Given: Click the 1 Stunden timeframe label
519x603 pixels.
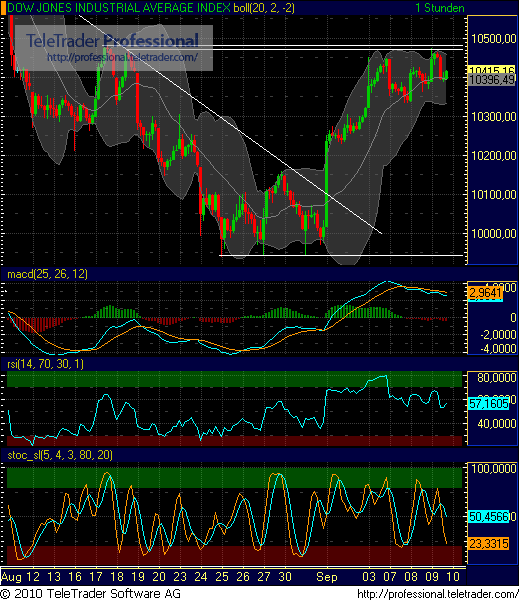Looking at the screenshot, I should (440, 8).
